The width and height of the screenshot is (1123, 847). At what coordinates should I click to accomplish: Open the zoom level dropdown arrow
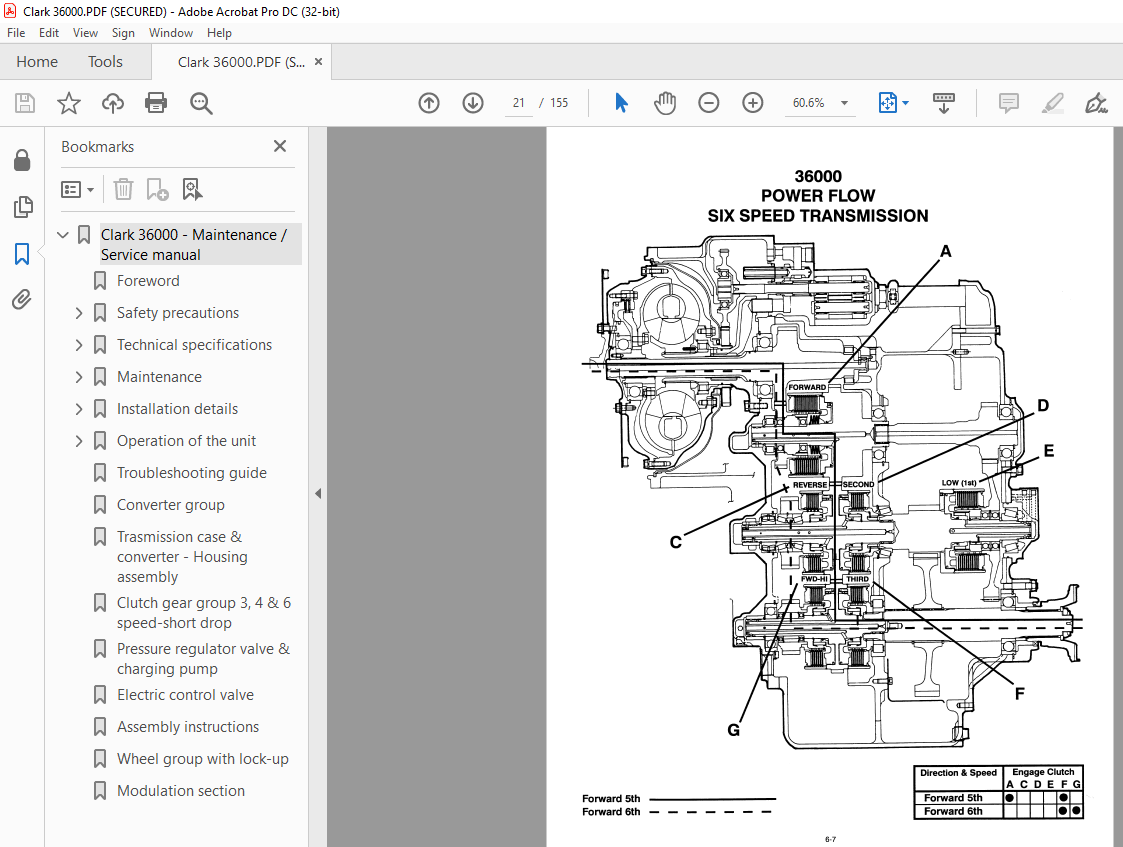844,103
